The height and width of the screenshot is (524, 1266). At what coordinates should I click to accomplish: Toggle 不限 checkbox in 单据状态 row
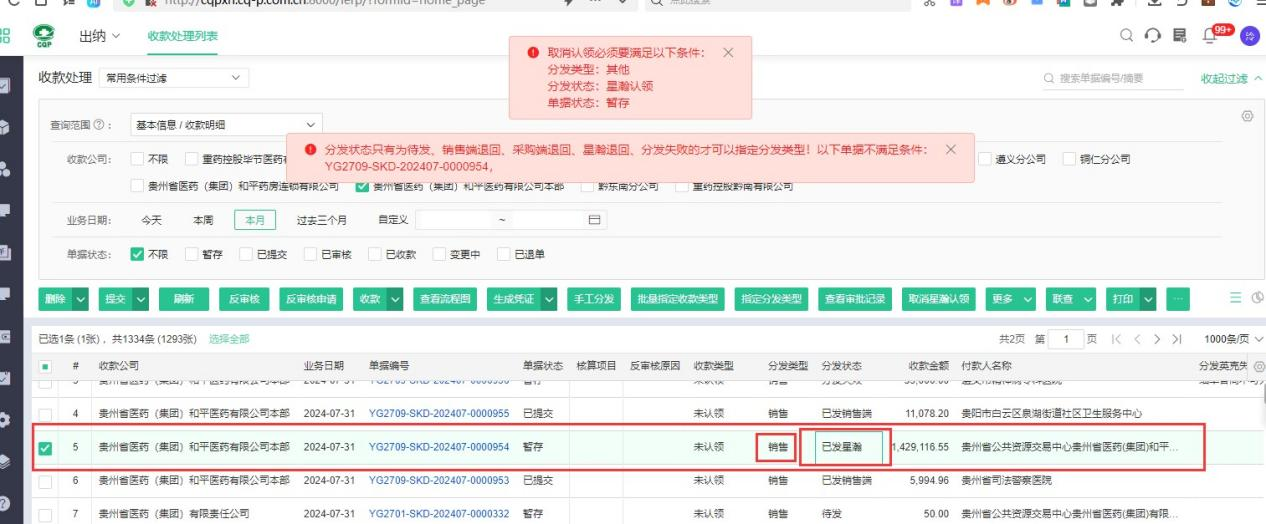138,254
